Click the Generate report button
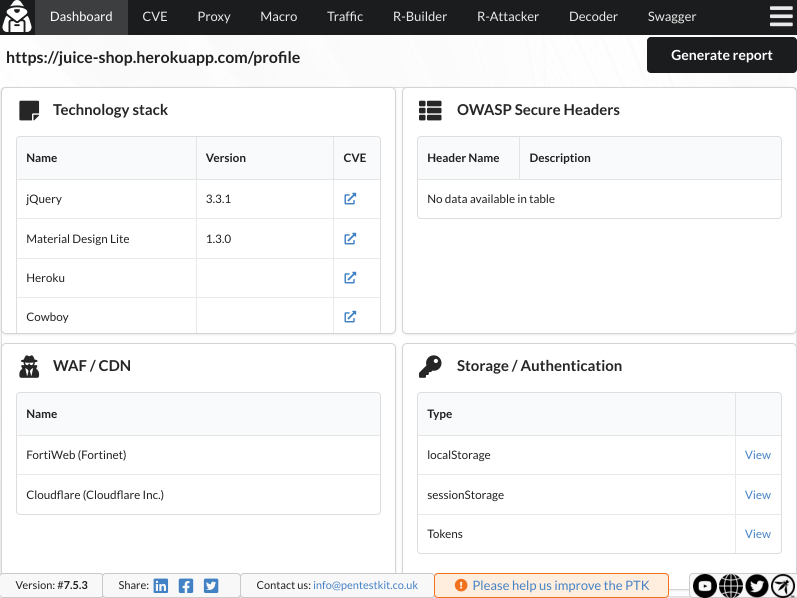This screenshot has width=797, height=598. (722, 55)
